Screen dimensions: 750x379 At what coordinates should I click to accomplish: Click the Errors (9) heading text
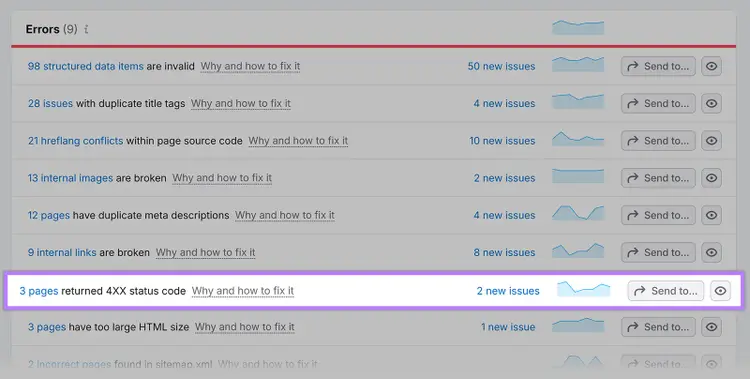click(x=51, y=29)
